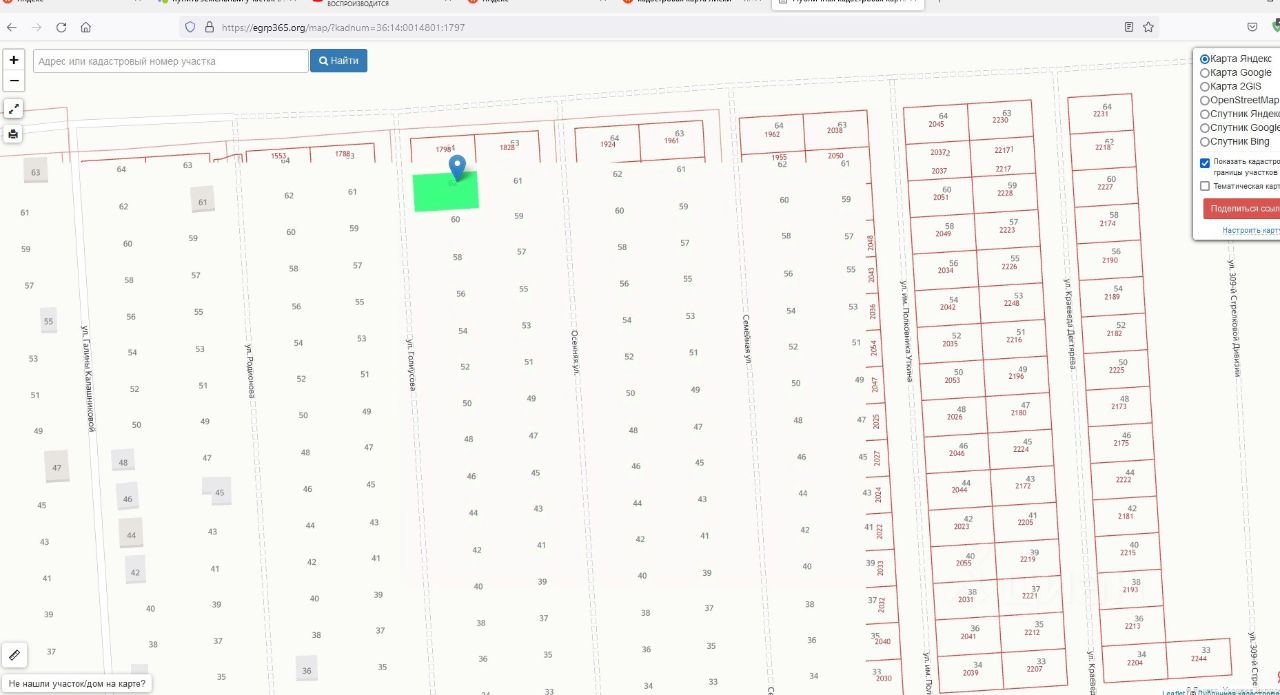This screenshot has height=695, width=1280.
Task: Open the tracking protection shield info
Action: pos(191,27)
